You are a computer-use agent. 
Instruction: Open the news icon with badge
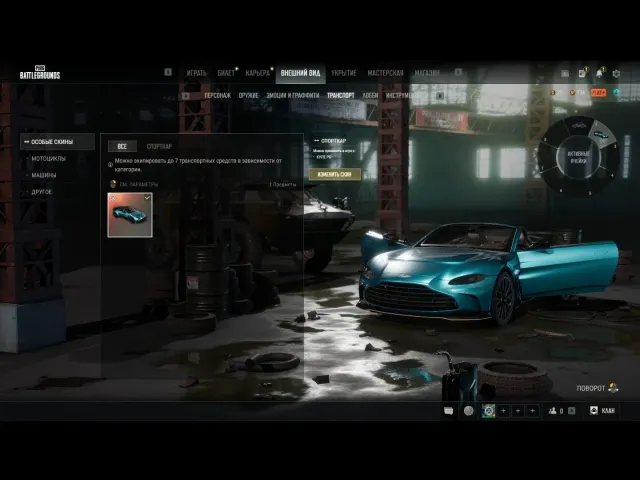click(x=582, y=73)
